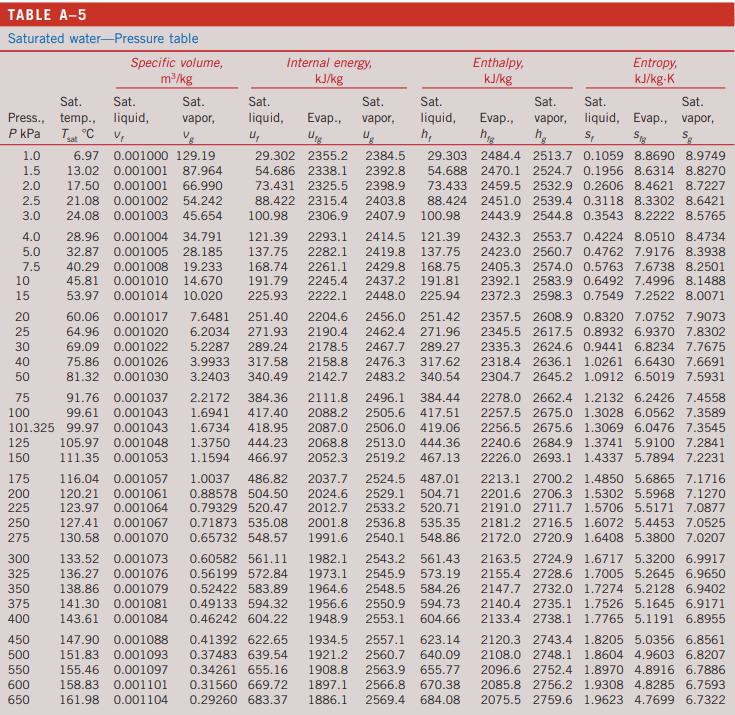This screenshot has height=715, width=735.
Task: Select entropy value '8.9749'
Action: 705,156
